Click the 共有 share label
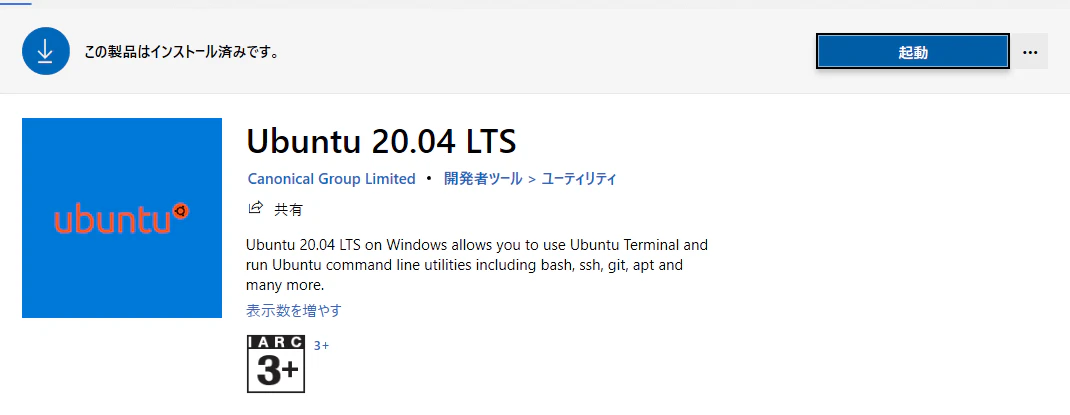The image size is (1070, 415). coord(288,210)
